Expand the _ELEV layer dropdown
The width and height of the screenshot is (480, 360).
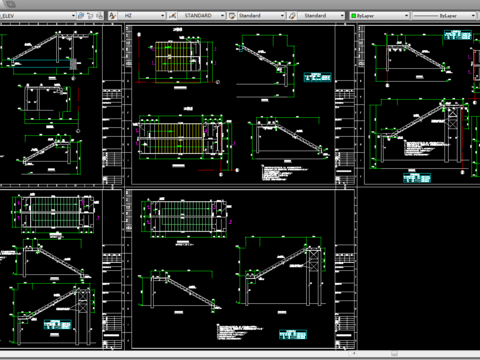[x=73, y=16]
